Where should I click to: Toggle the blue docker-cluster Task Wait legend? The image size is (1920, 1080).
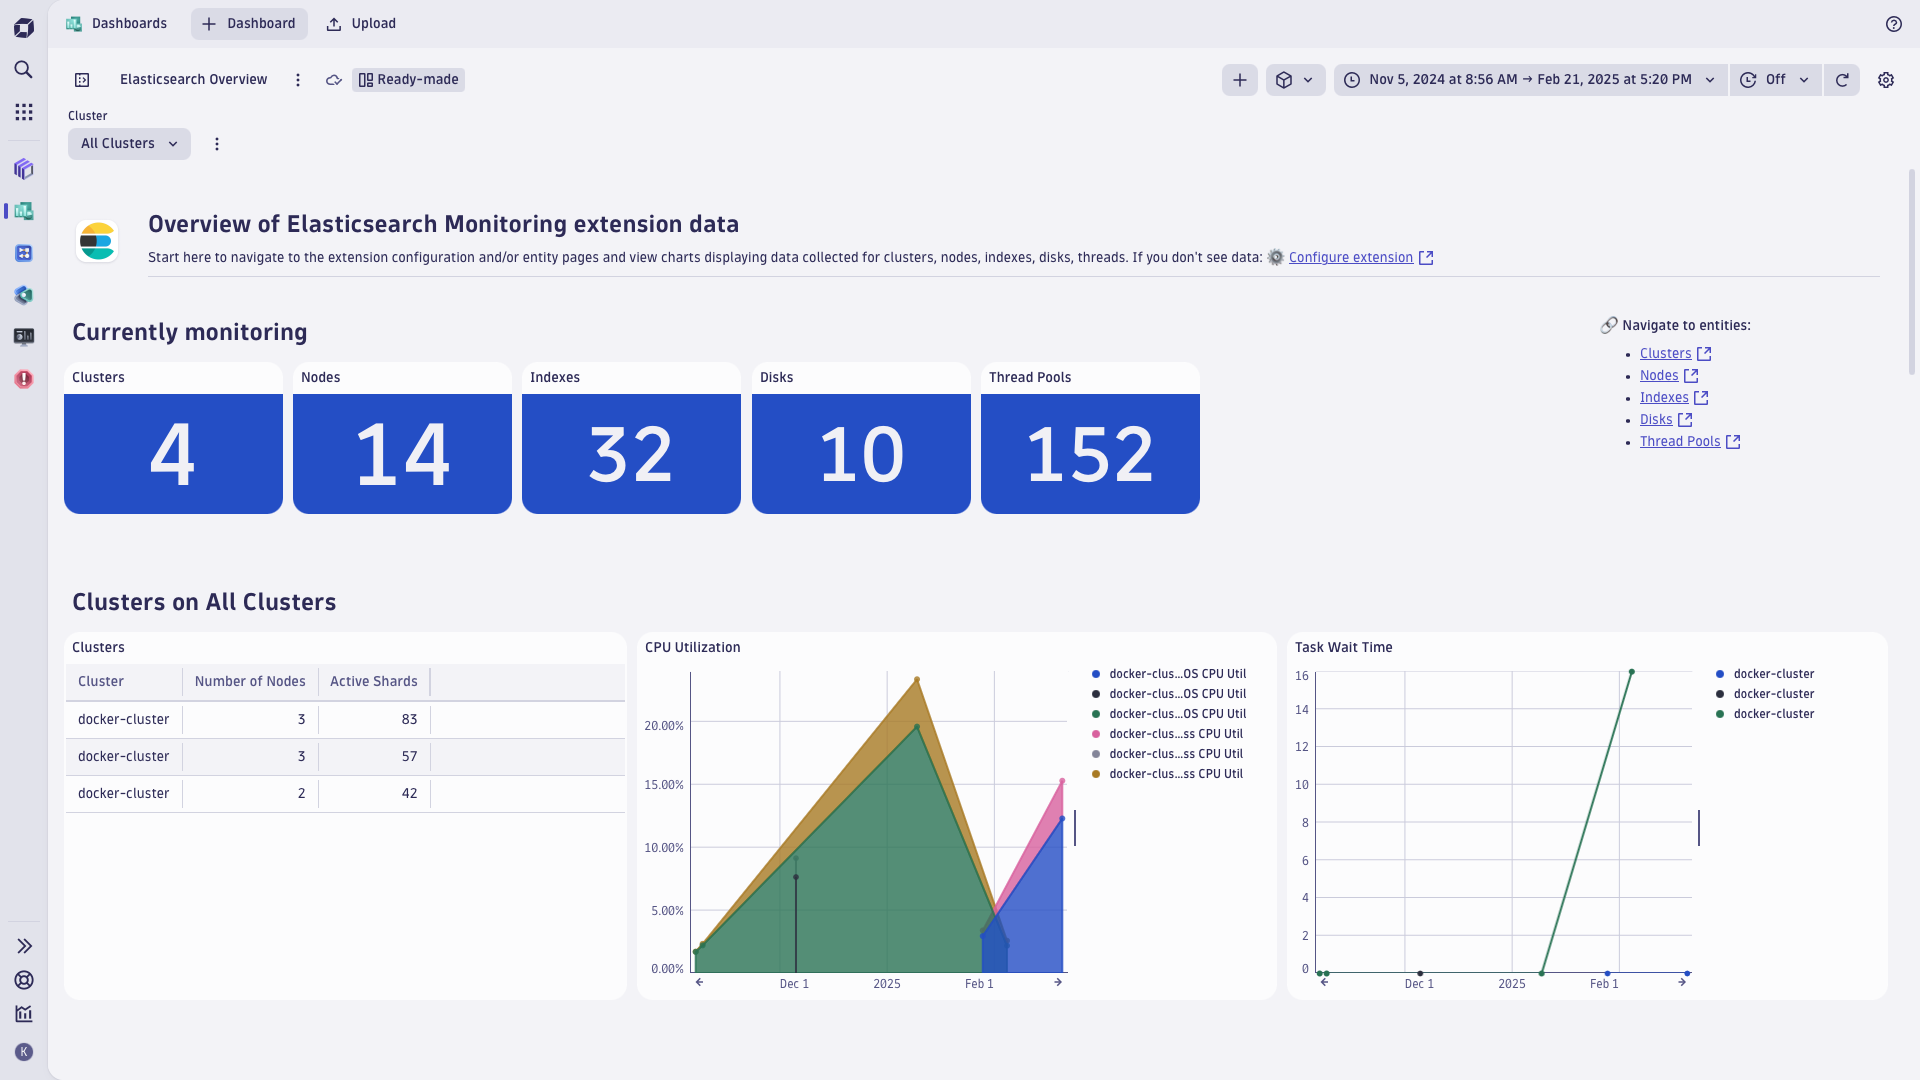1765,674
